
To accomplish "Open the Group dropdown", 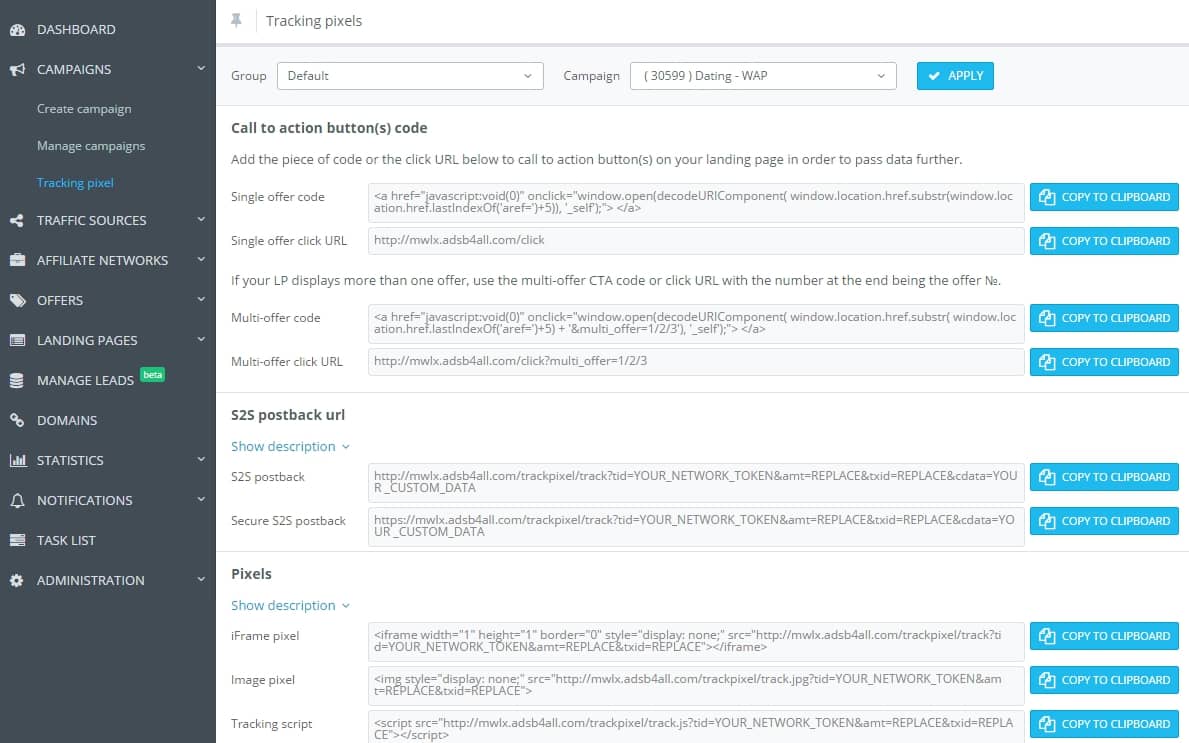I will click(x=410, y=76).
